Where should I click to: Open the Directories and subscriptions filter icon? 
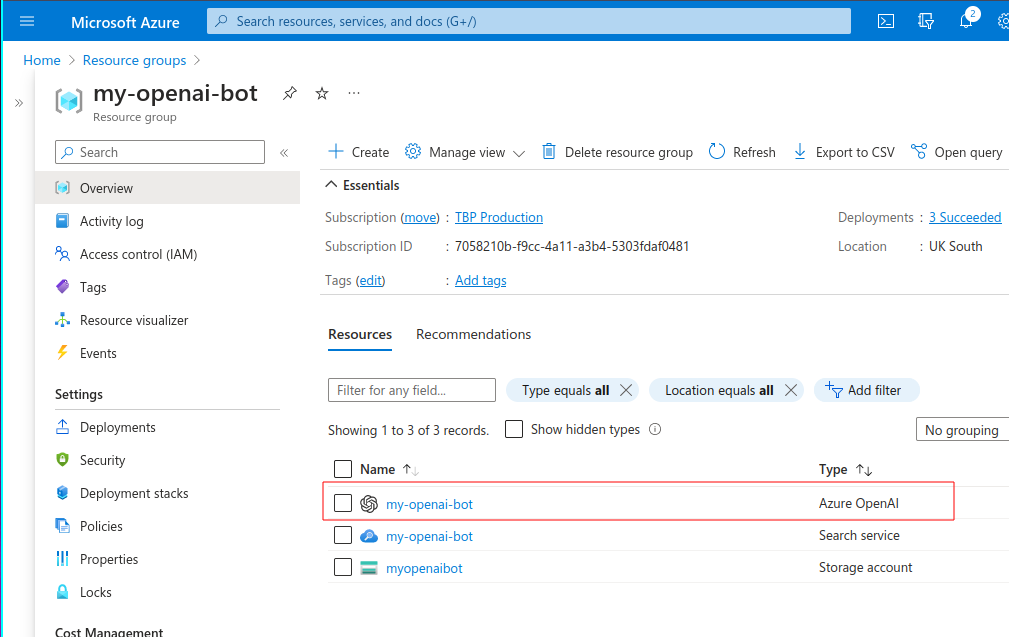(x=925, y=21)
